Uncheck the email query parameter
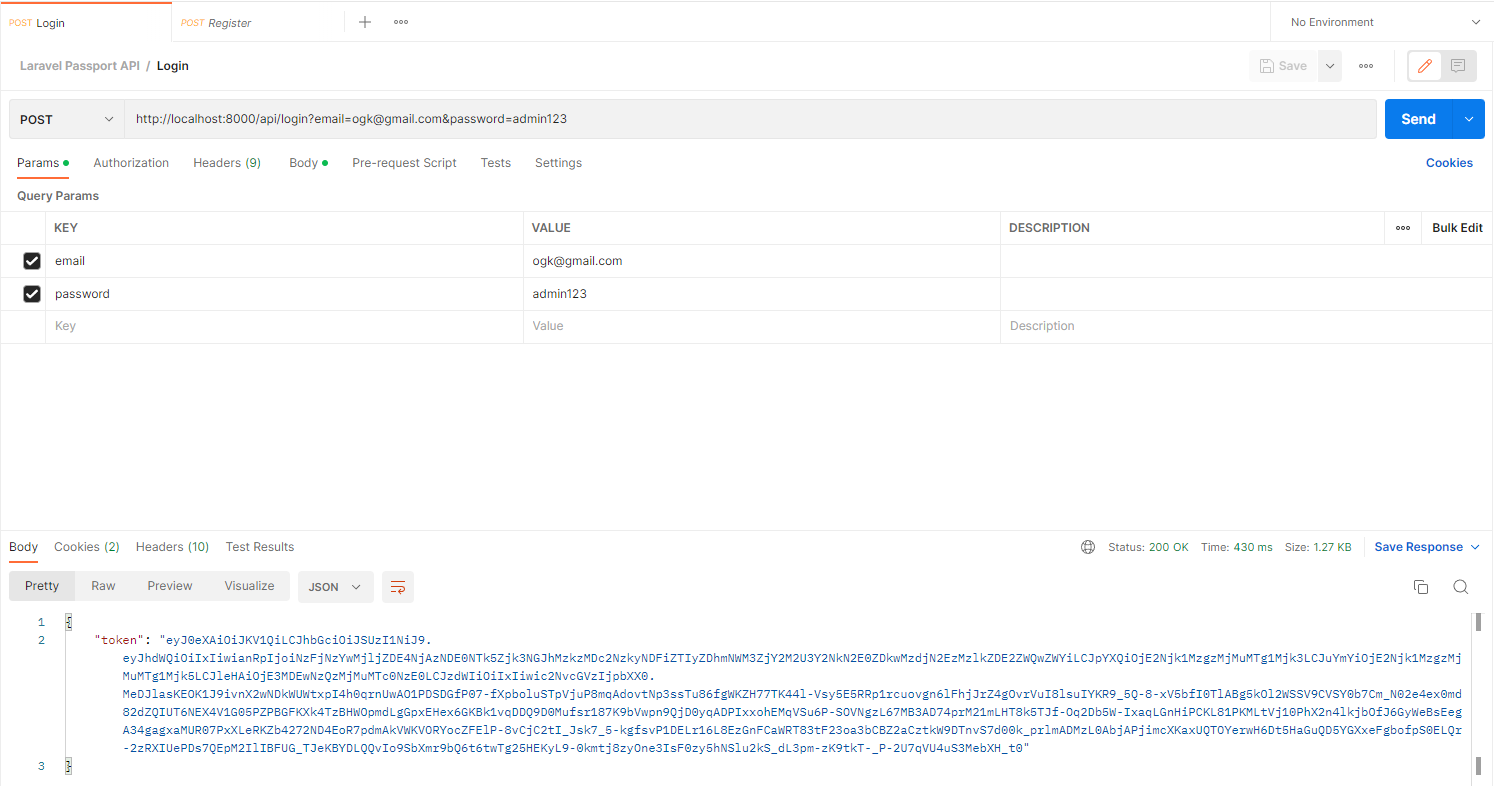The image size is (1494, 786). click(x=31, y=260)
